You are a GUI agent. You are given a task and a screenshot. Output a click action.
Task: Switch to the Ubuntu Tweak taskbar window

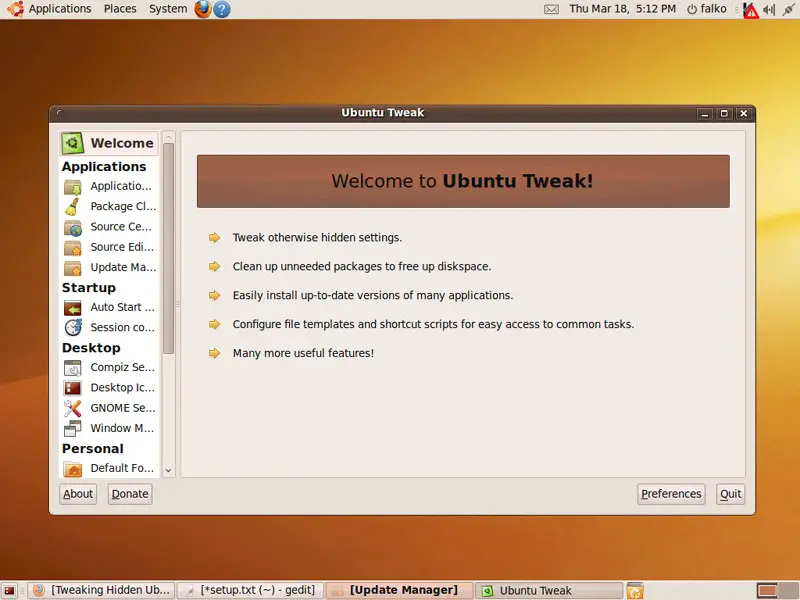pos(549,590)
